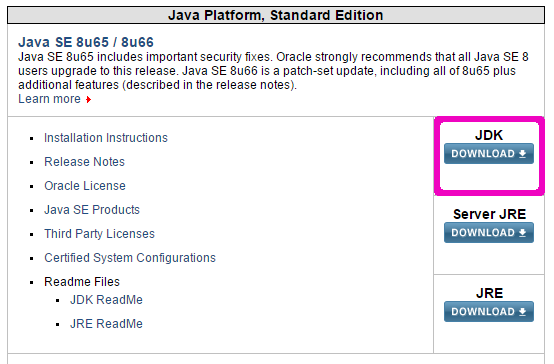Open Java SE Products link
This screenshot has width=554, height=364.
[92, 210]
